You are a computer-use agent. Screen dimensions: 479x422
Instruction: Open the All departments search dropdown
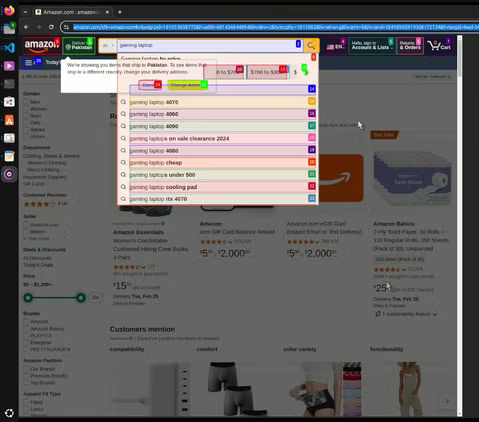tap(108, 46)
